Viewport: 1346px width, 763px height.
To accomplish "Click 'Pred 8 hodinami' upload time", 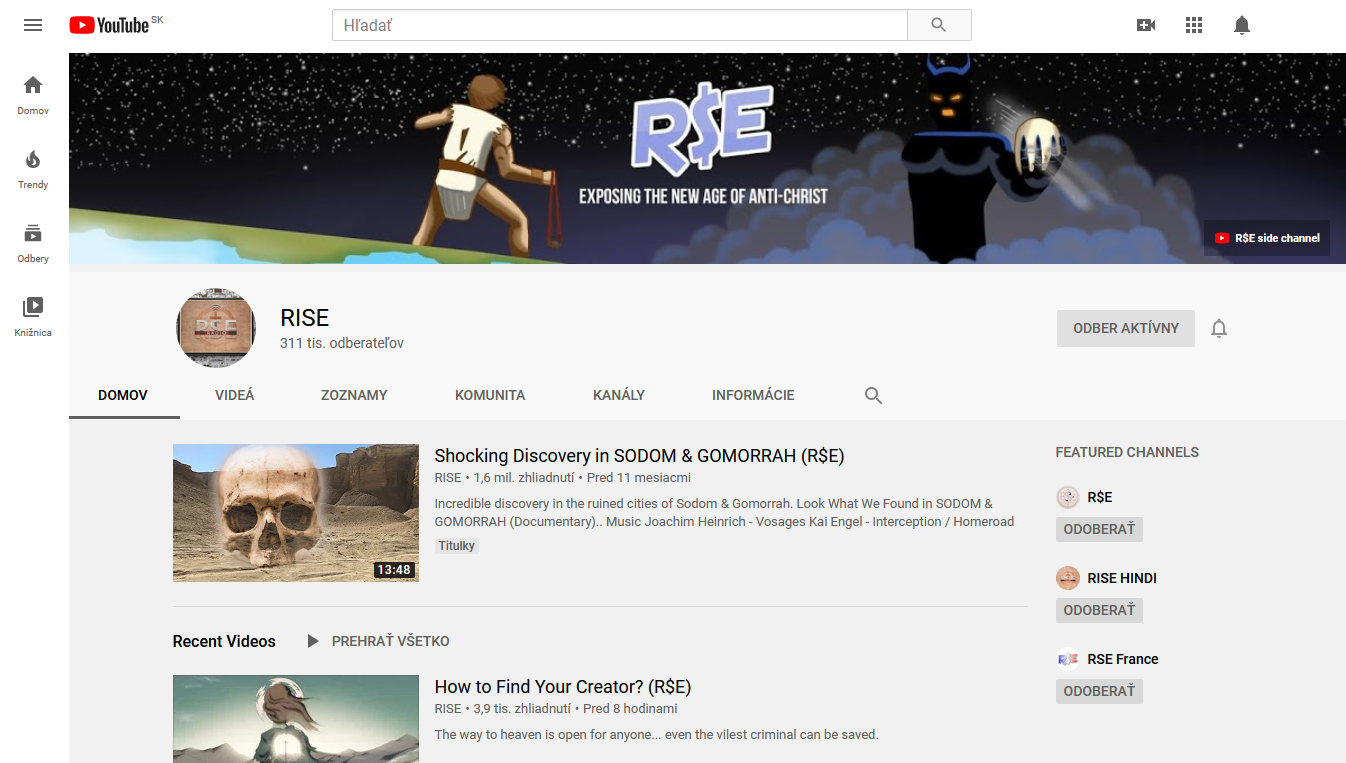I will tap(630, 709).
